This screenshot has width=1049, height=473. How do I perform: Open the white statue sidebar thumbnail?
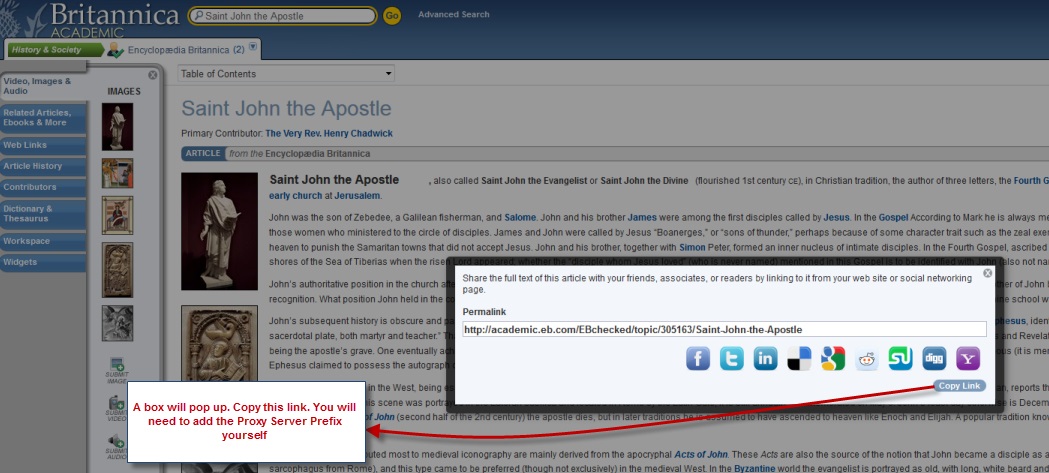pos(117,126)
